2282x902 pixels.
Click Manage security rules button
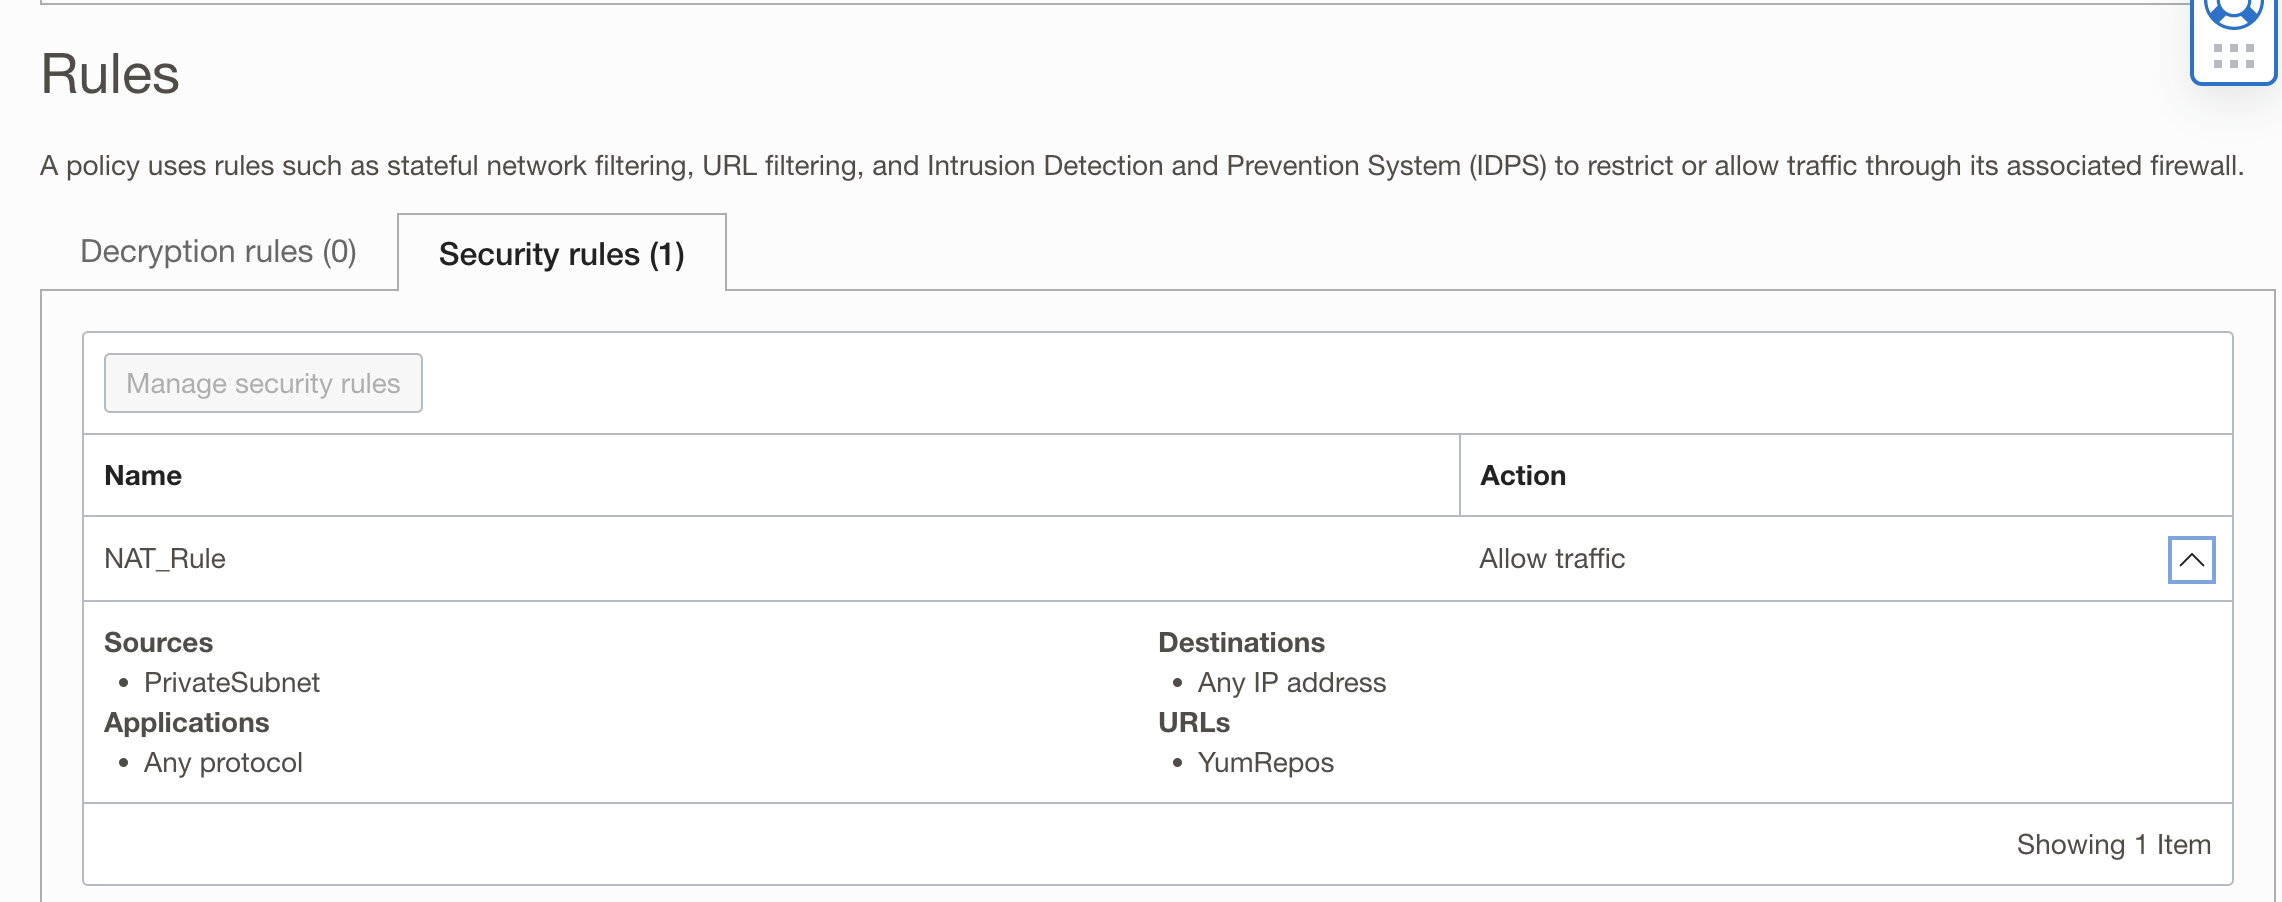click(x=263, y=383)
